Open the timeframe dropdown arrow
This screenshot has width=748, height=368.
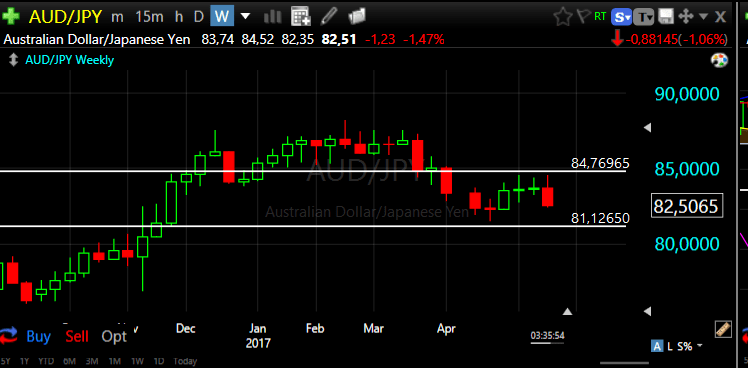245,17
